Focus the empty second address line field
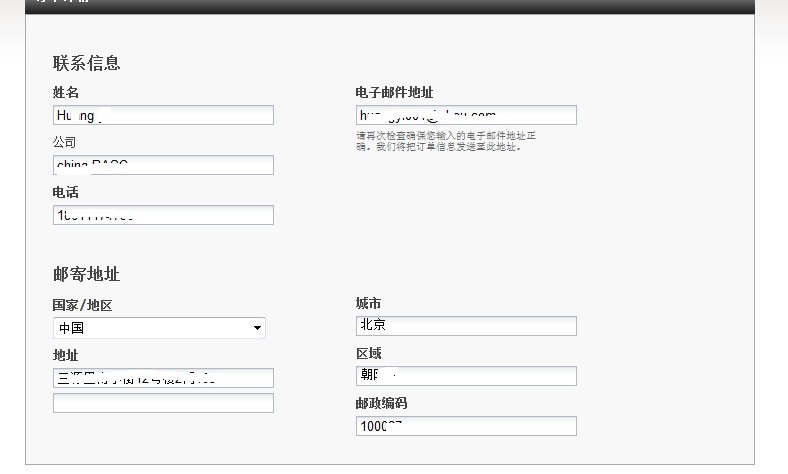The image size is (788, 474). (x=163, y=403)
